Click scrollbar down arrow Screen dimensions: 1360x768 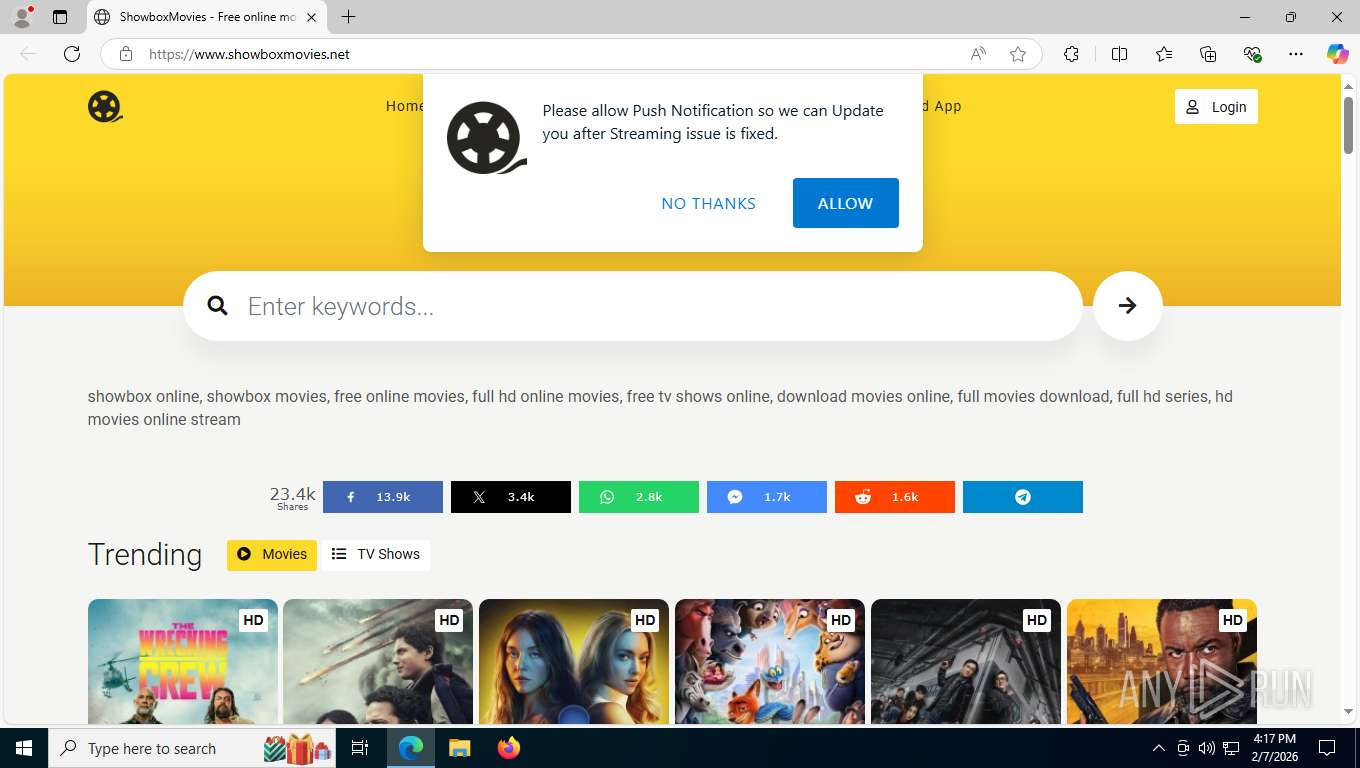(x=1349, y=711)
